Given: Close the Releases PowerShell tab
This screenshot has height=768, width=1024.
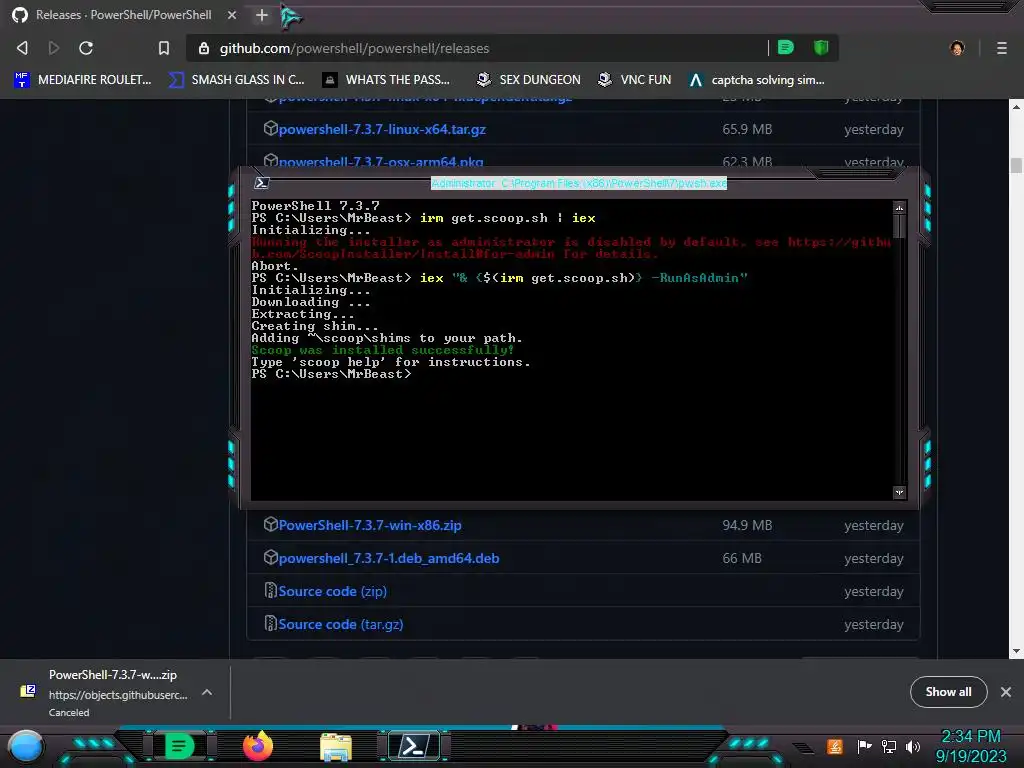Looking at the screenshot, I should (232, 15).
